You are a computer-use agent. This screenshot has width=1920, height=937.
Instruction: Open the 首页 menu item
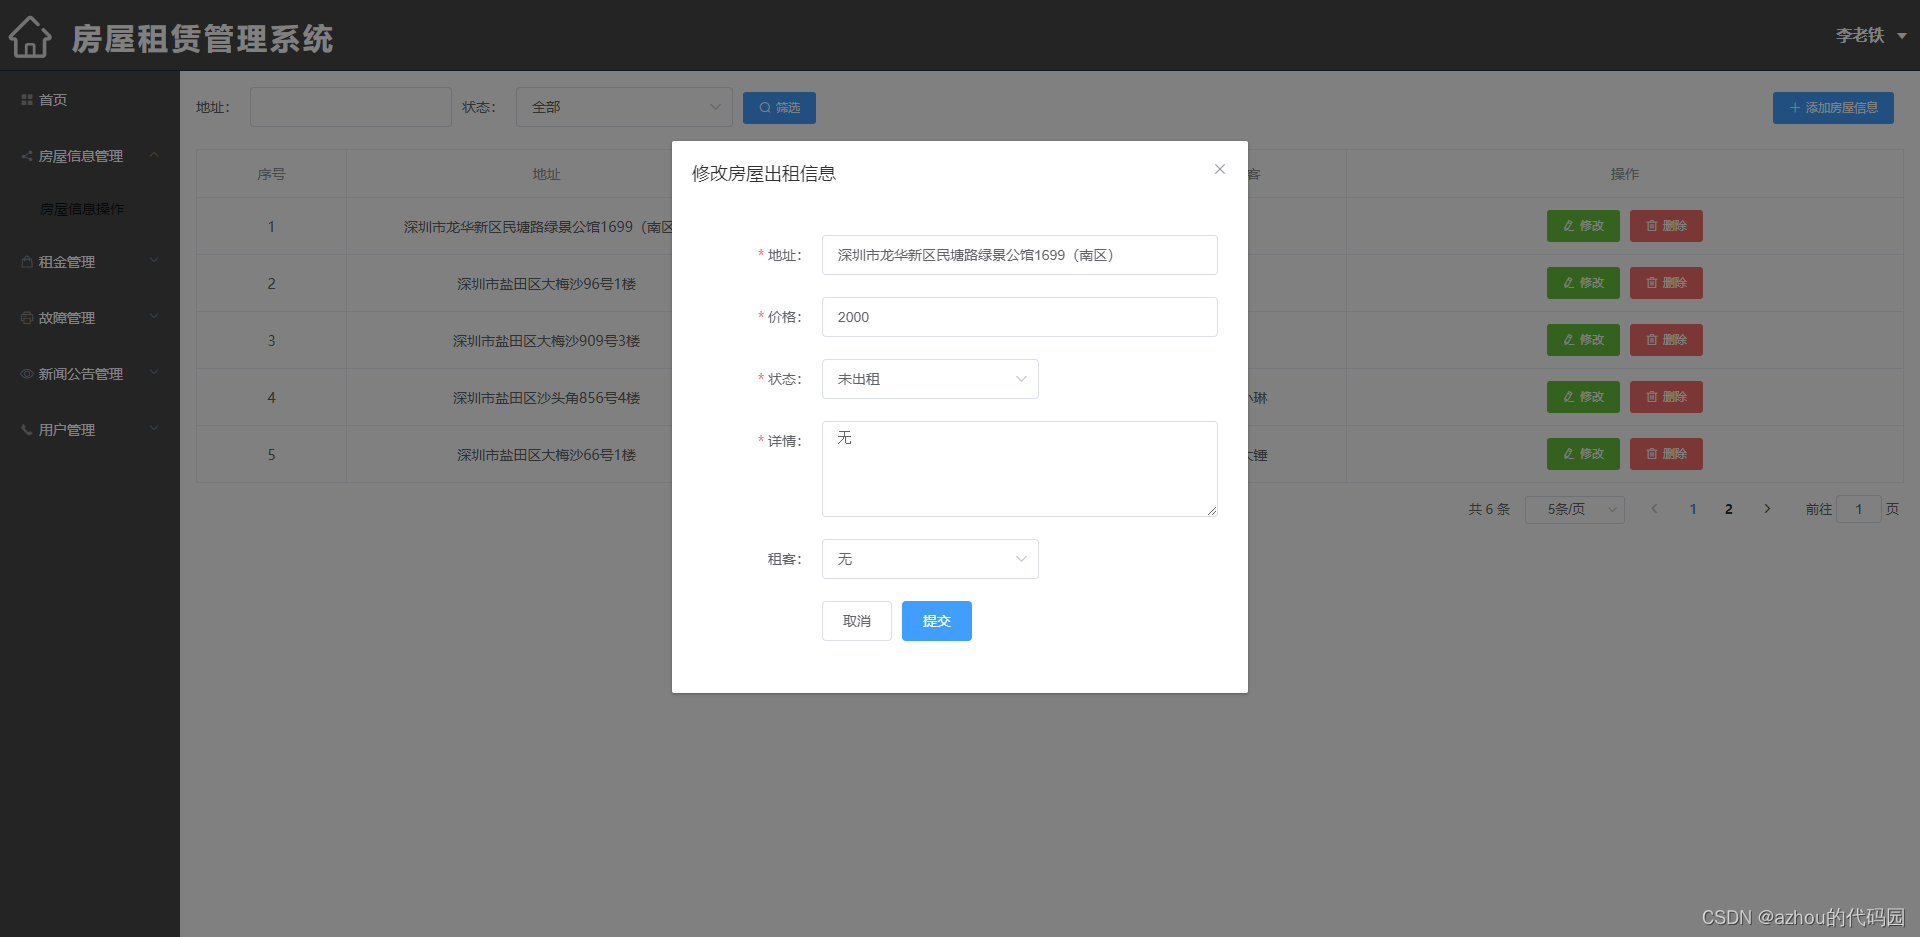[x=90, y=100]
